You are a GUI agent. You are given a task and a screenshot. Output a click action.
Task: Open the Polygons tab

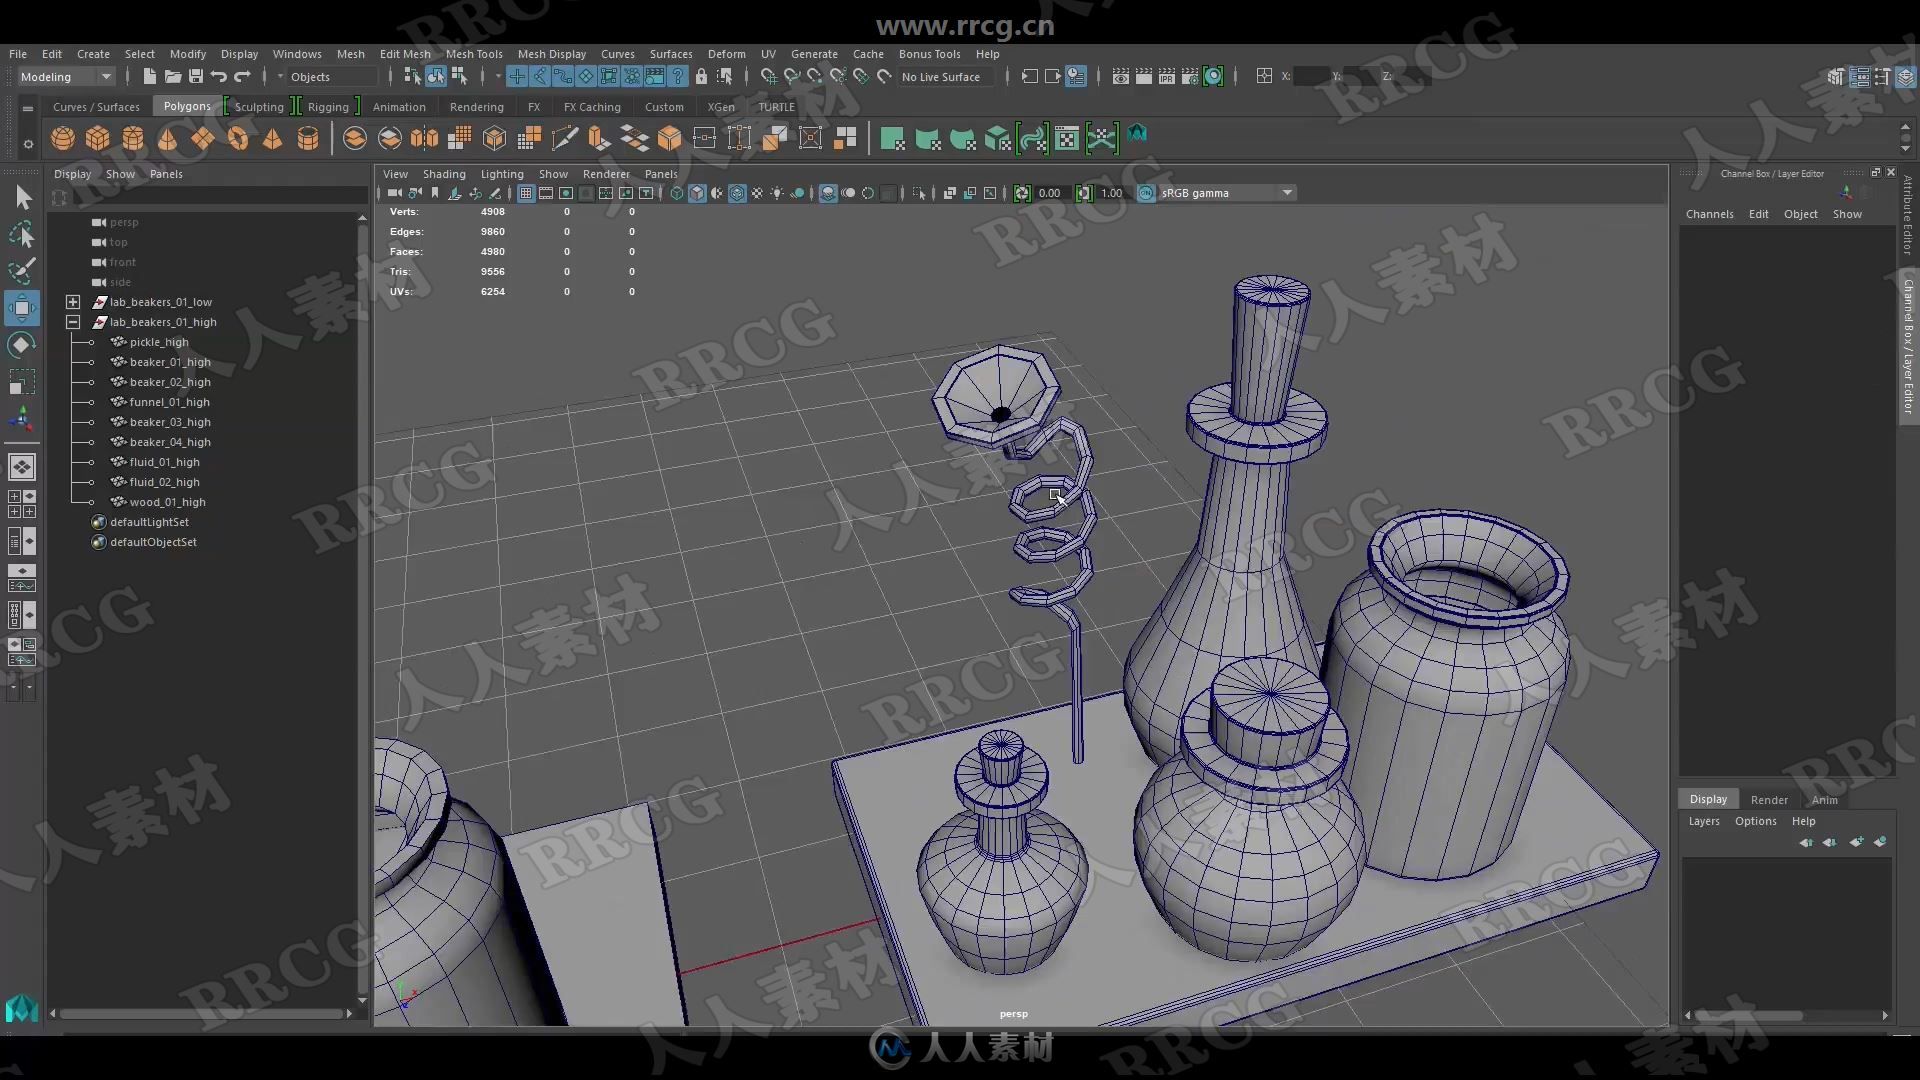[x=186, y=107]
